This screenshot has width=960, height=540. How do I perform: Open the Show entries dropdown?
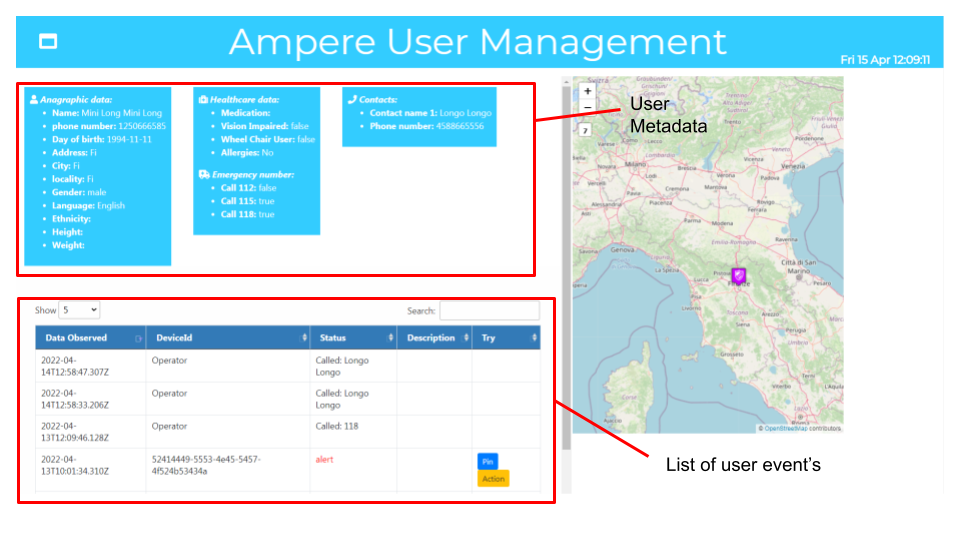point(79,311)
